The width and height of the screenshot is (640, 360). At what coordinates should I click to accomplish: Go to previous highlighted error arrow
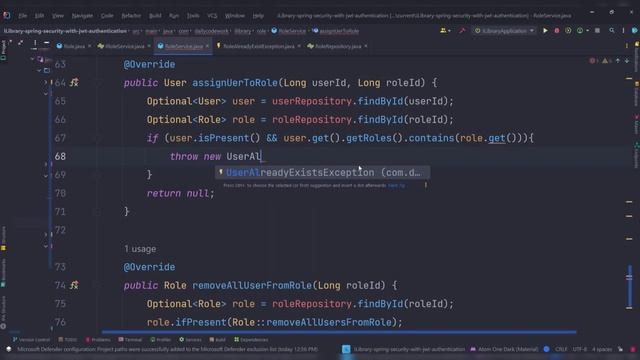[618, 61]
